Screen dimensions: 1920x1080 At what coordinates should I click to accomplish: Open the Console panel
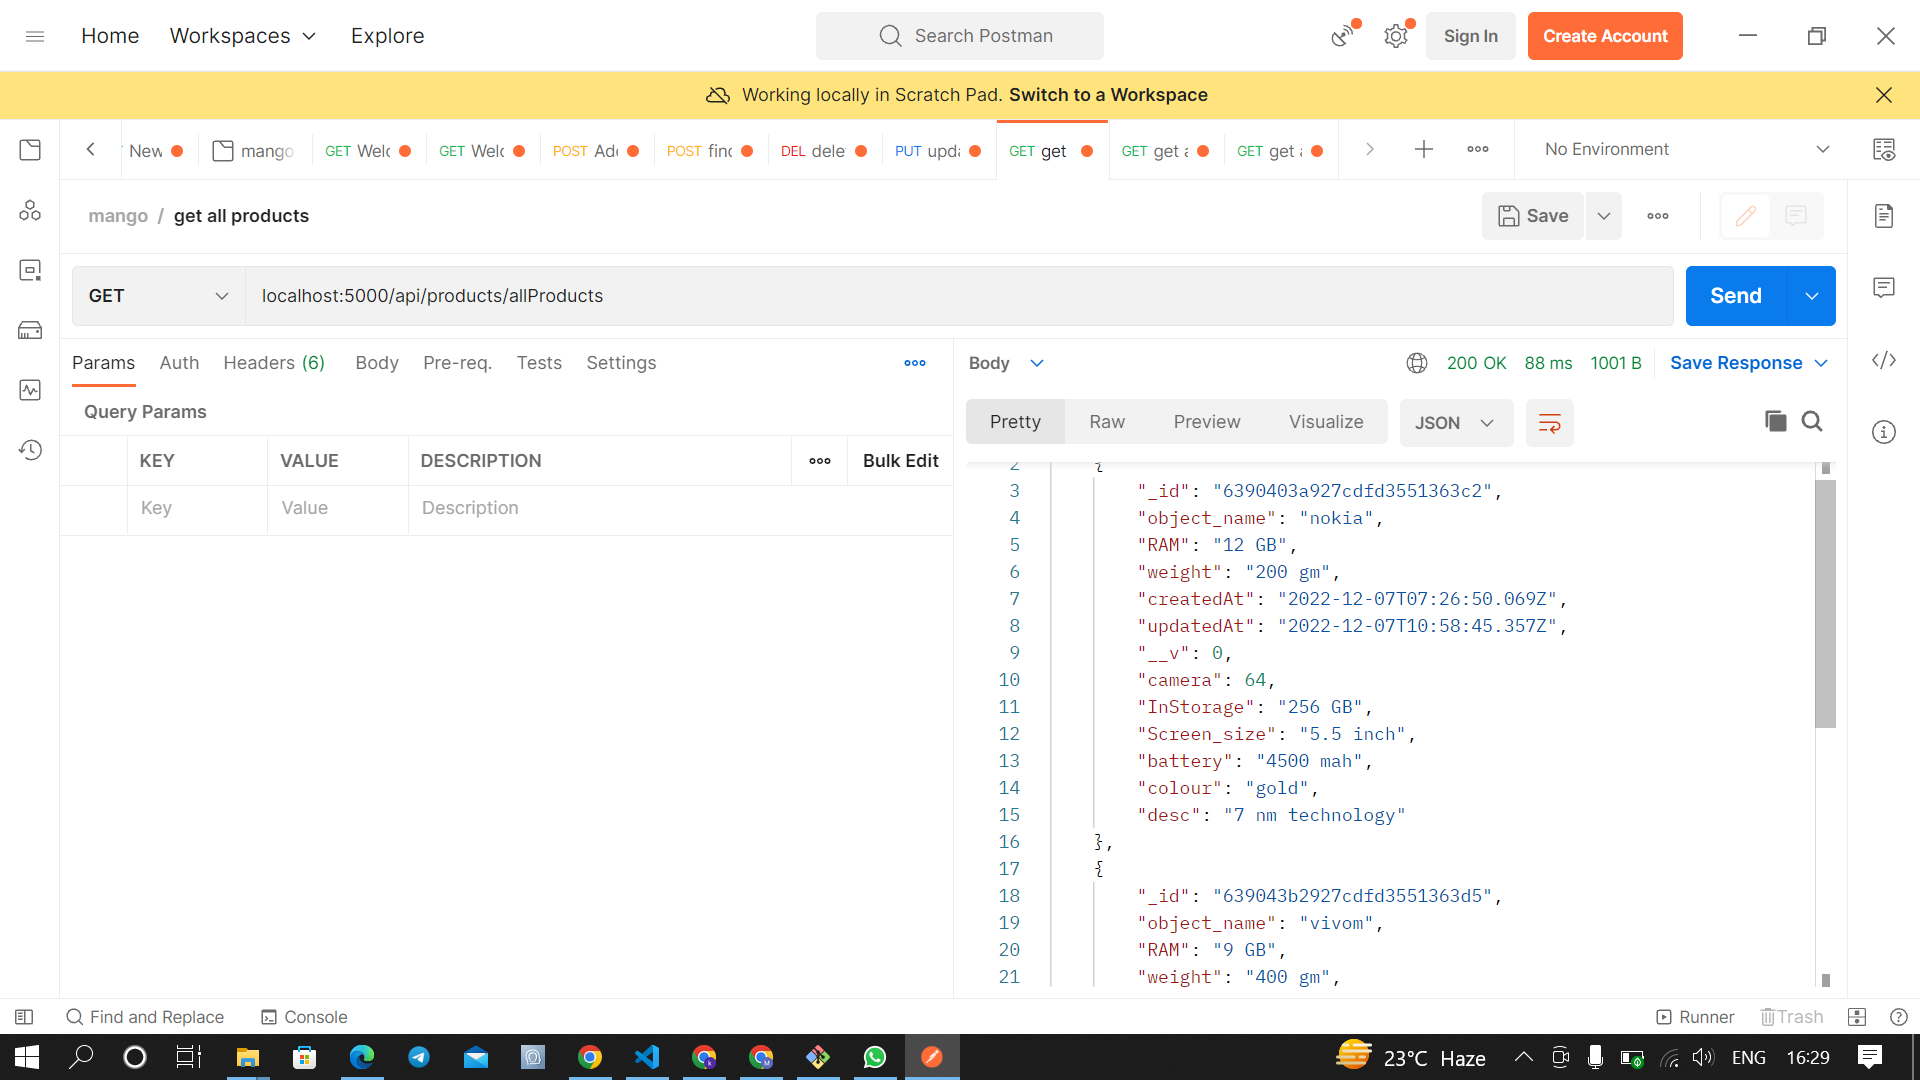pos(304,1017)
